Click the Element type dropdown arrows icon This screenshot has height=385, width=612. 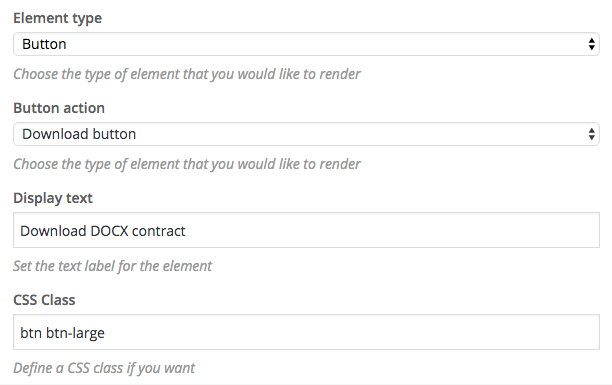(x=592, y=44)
